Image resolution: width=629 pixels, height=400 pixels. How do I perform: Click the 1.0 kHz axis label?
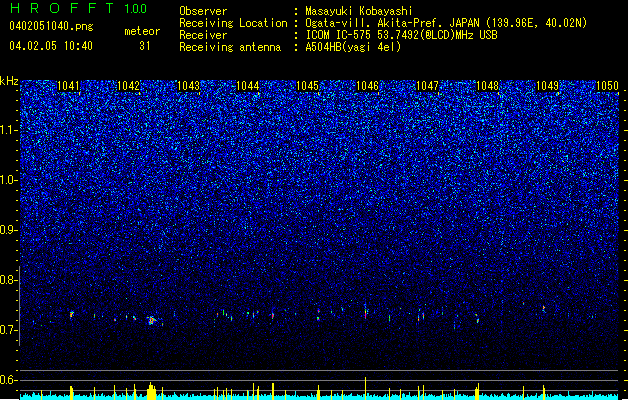pyautogui.click(x=9, y=180)
